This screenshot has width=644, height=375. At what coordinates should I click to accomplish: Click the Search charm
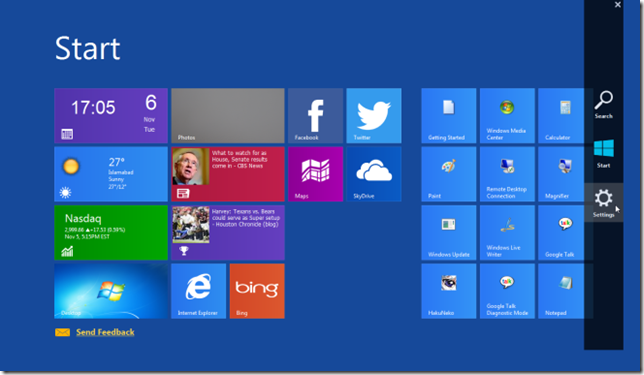click(603, 105)
